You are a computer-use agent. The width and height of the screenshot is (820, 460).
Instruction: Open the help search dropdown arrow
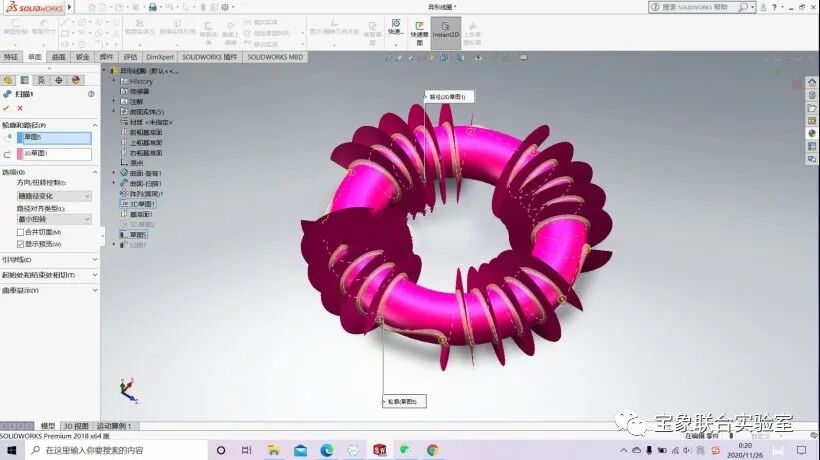click(x=753, y=7)
